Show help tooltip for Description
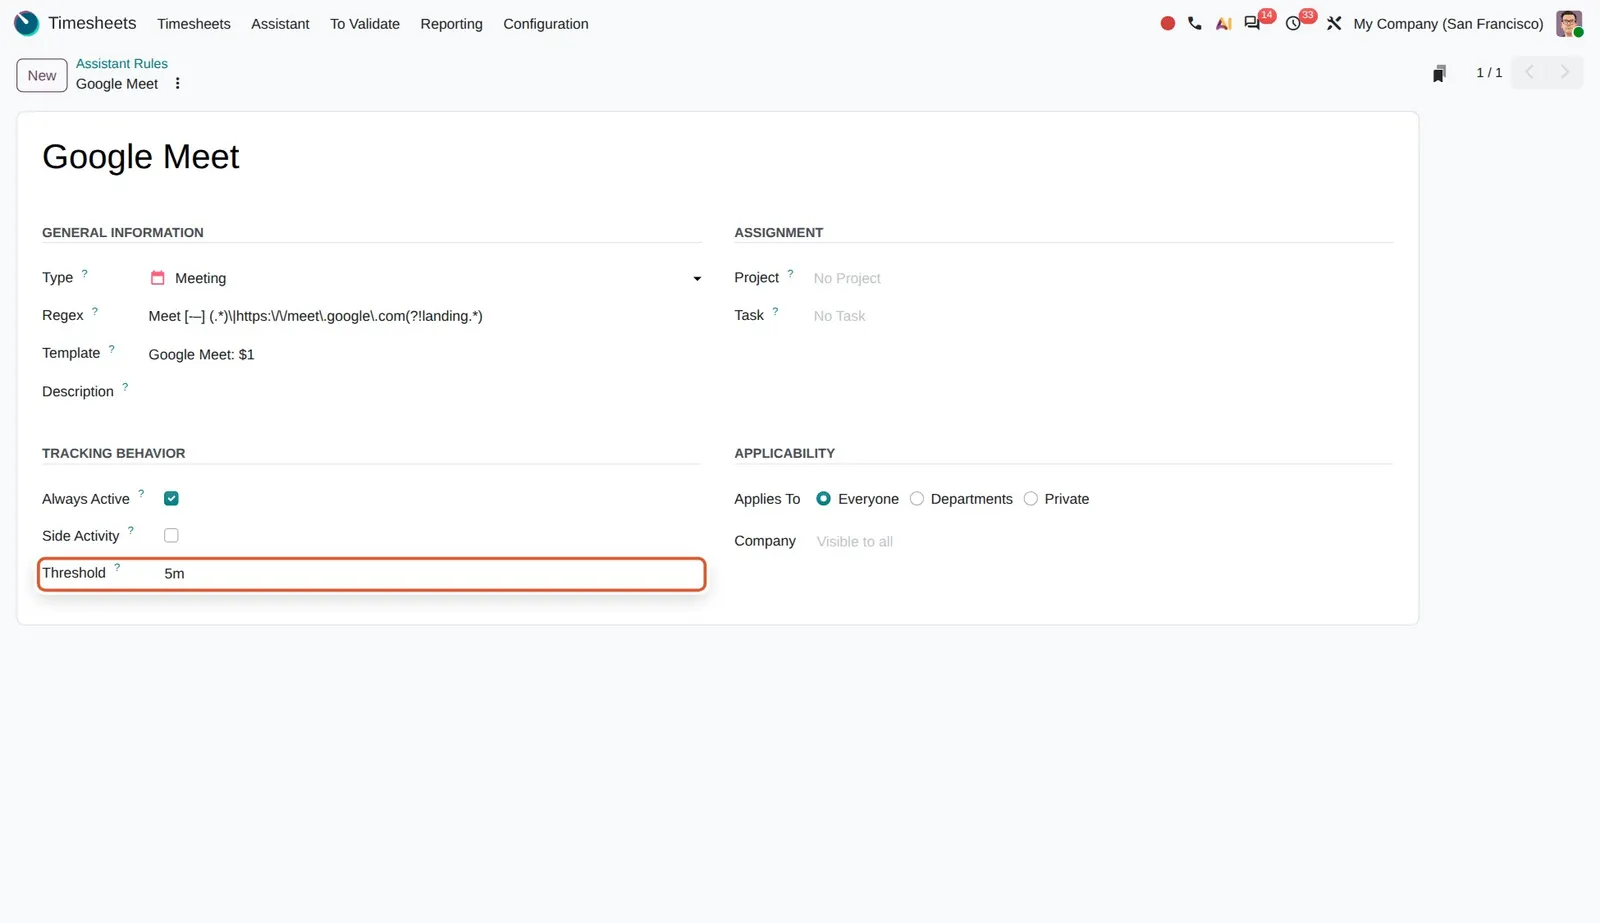Viewport: 1600px width, 923px height. pyautogui.click(x=125, y=386)
